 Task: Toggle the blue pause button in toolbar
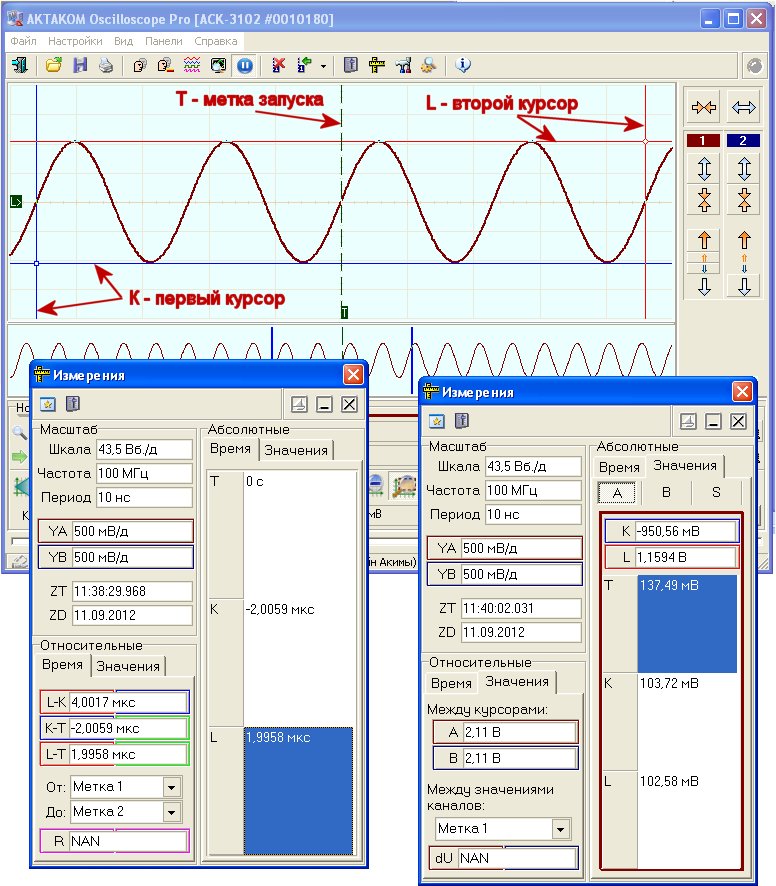click(245, 65)
